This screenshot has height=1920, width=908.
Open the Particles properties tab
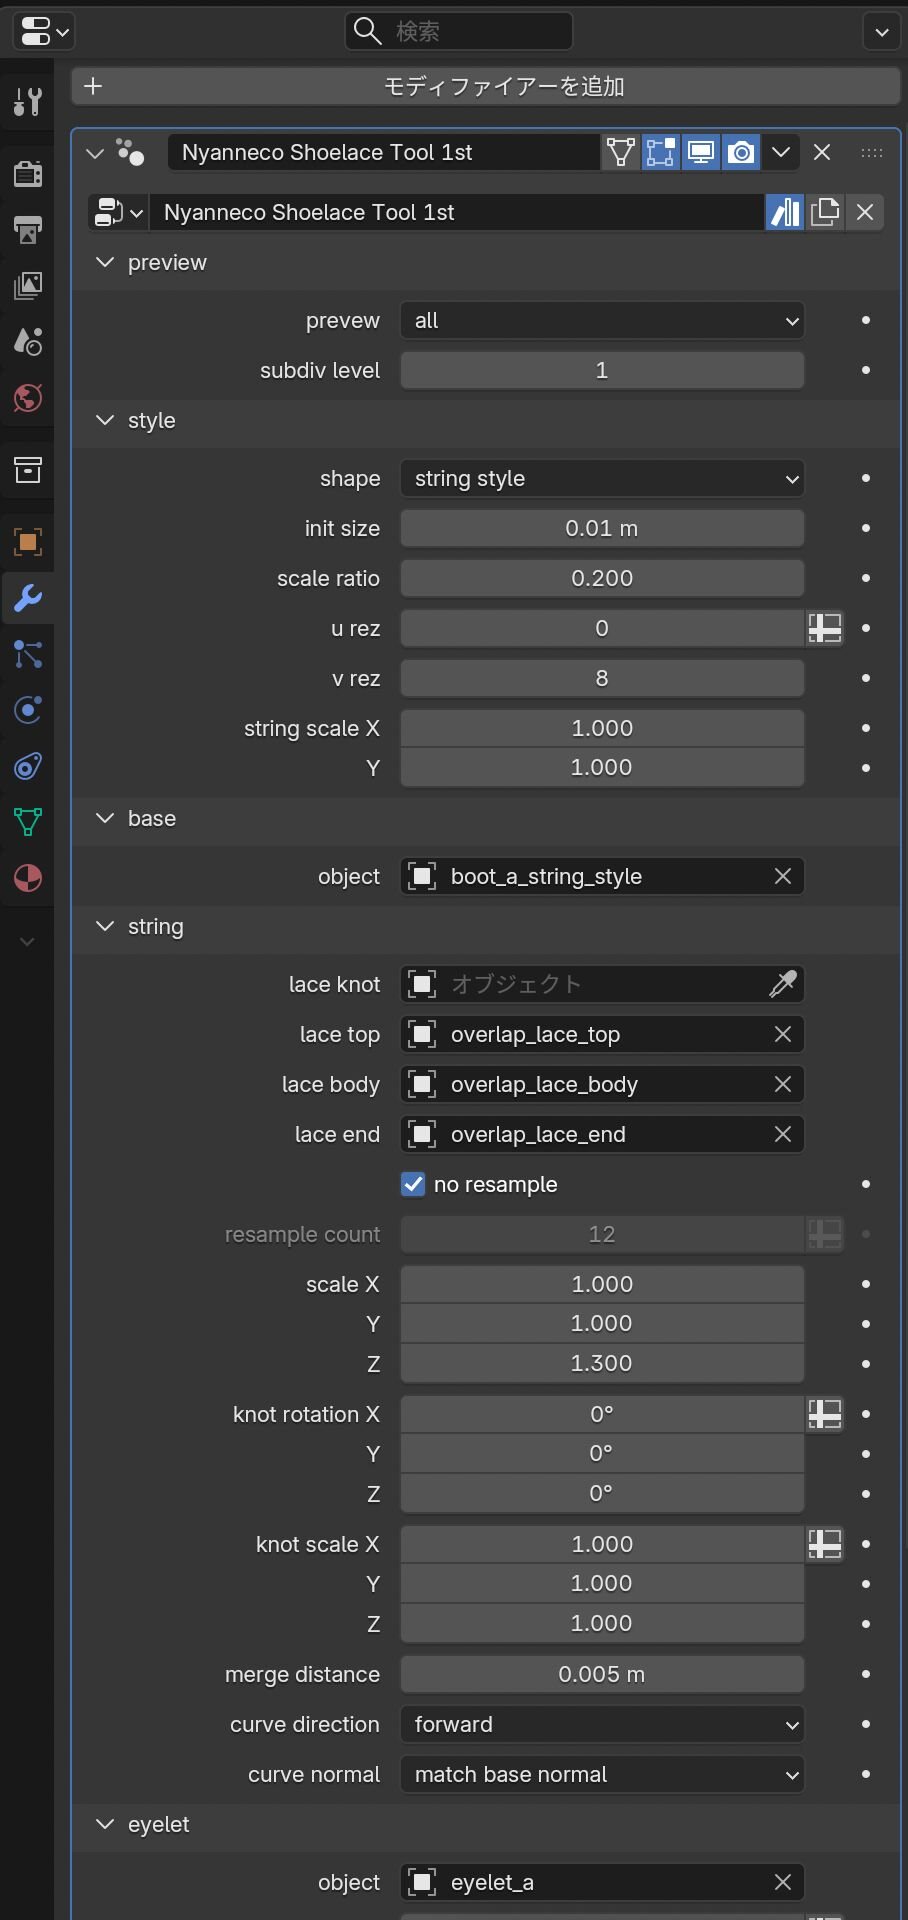(27, 654)
